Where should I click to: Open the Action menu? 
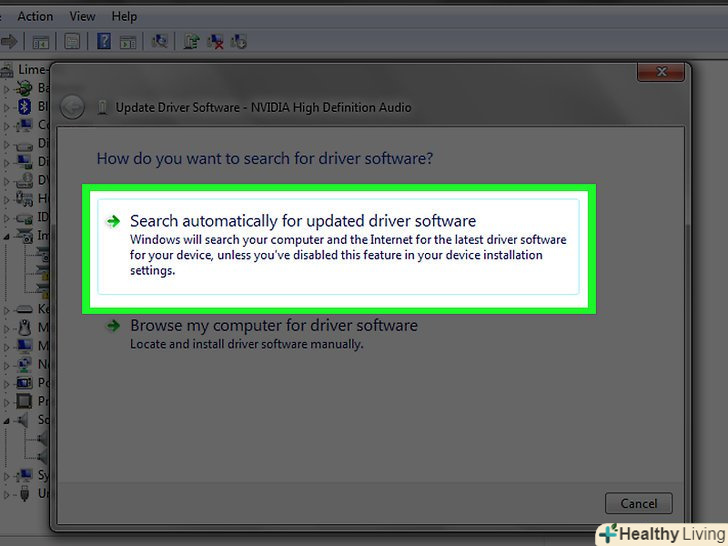coord(35,17)
